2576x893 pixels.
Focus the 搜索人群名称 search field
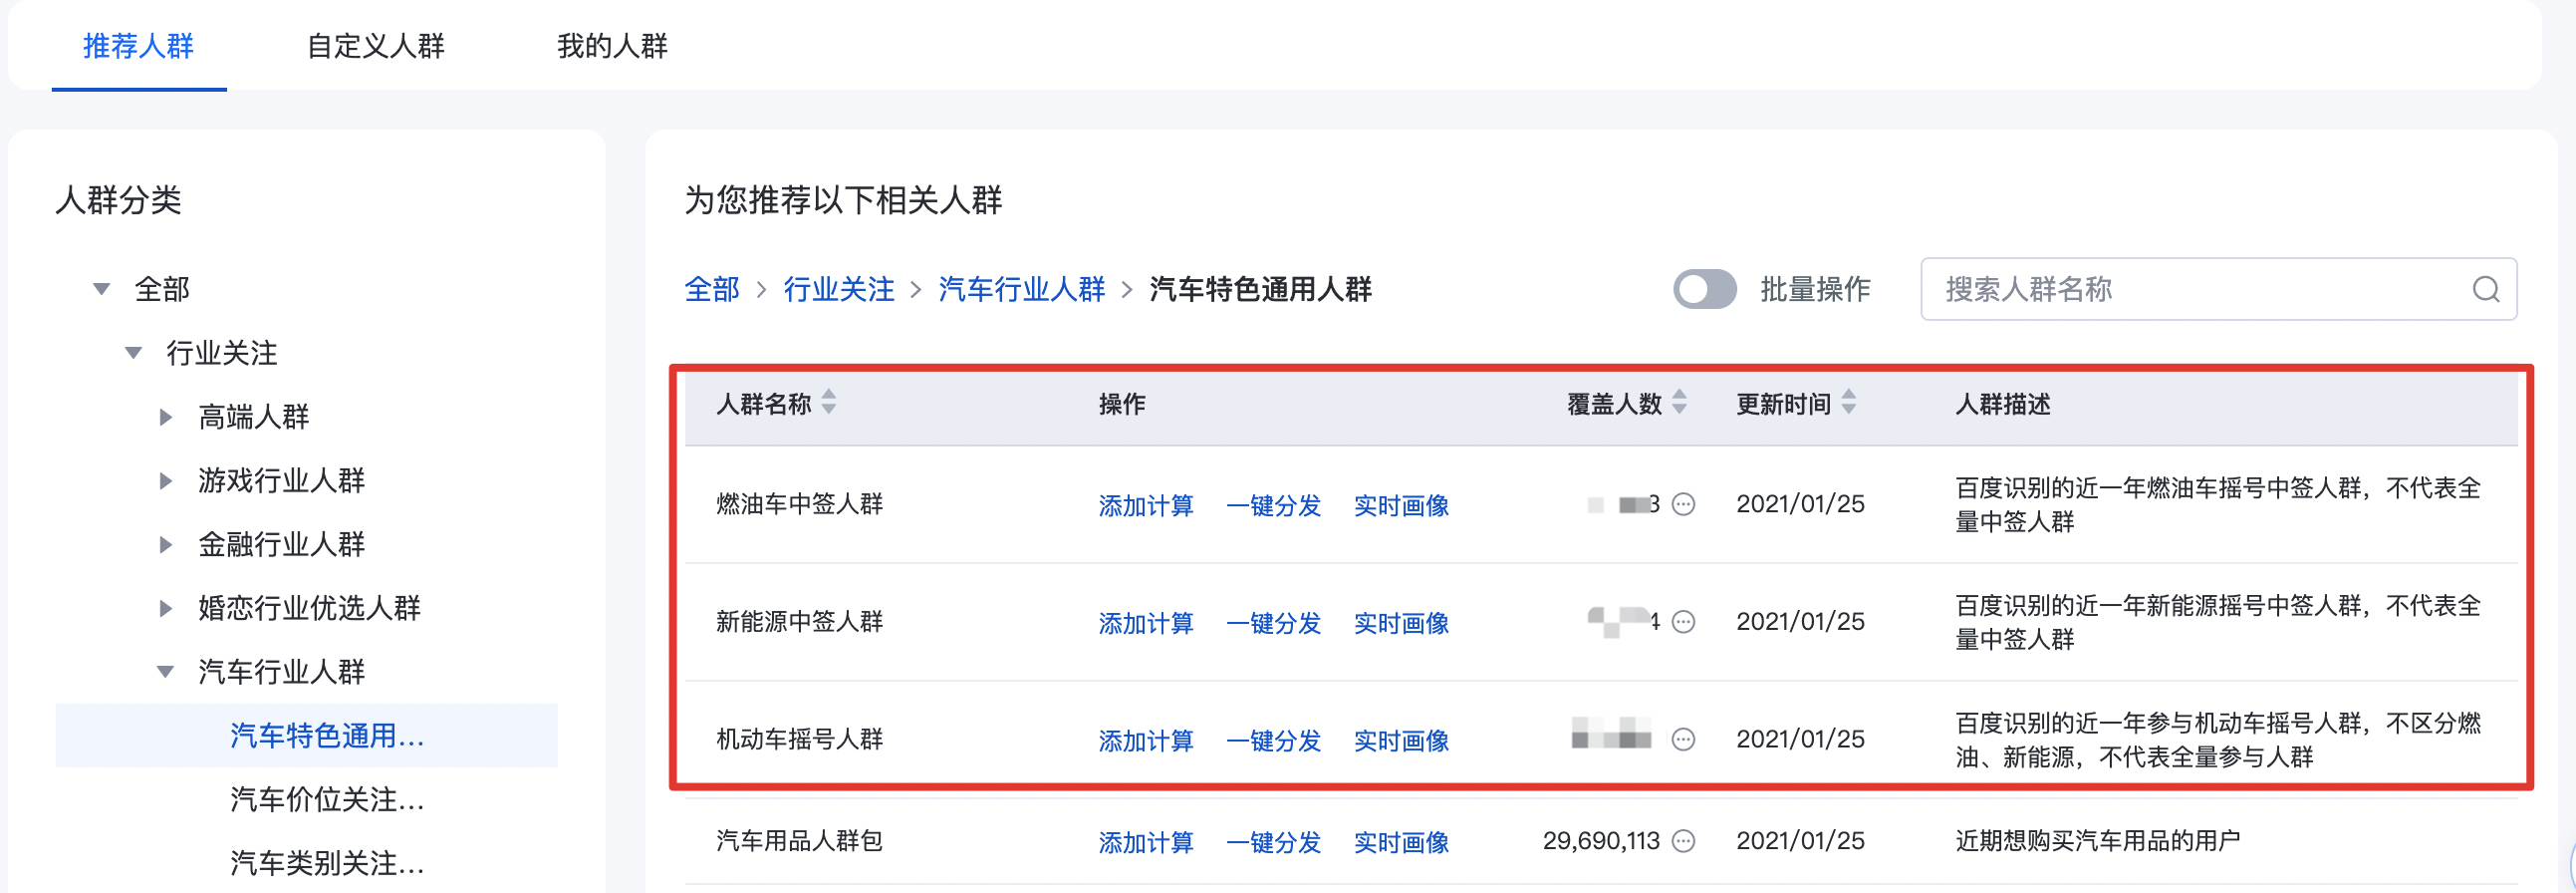pos(2200,290)
